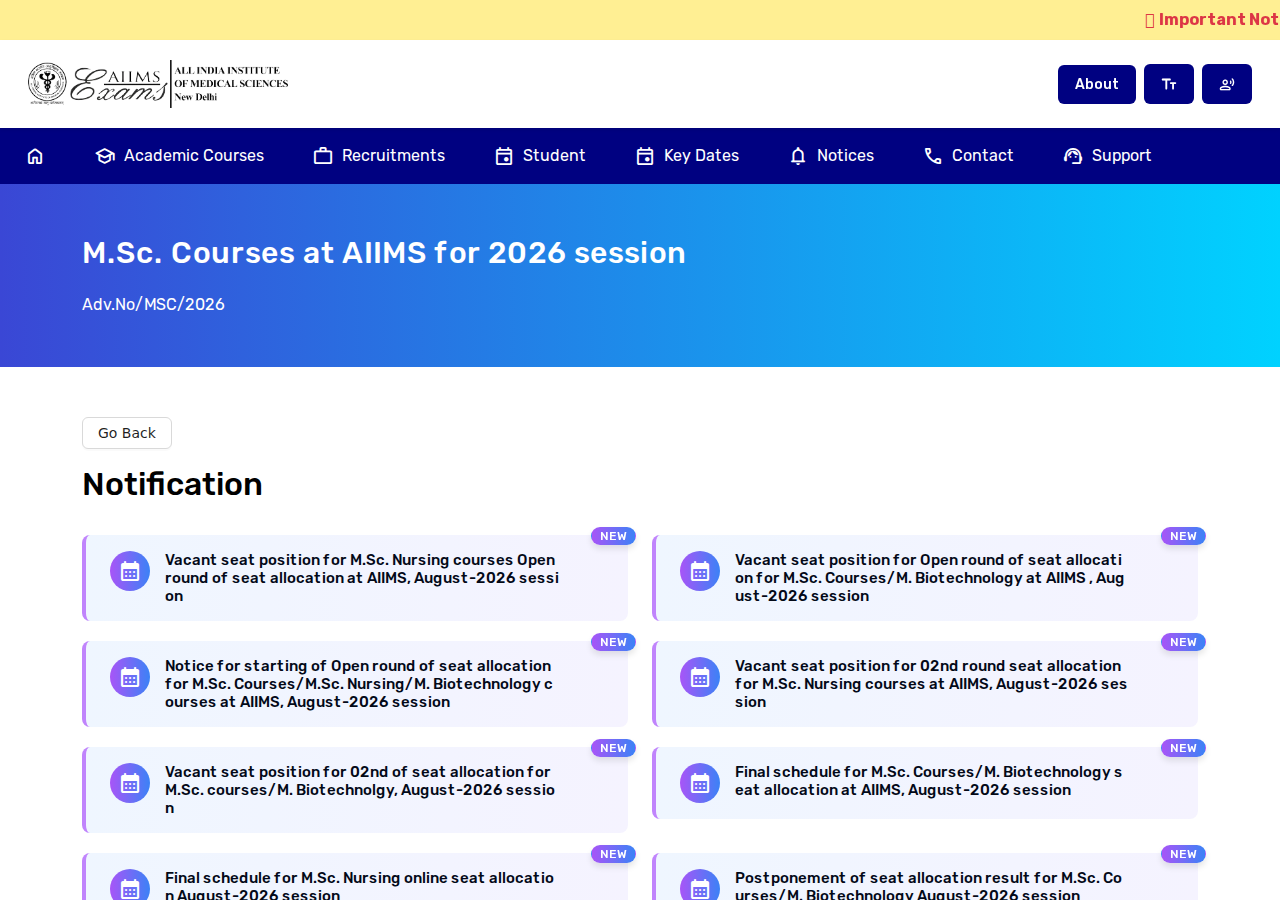1280x900 pixels.
Task: Open the Recruitments menu
Action: 379,156
